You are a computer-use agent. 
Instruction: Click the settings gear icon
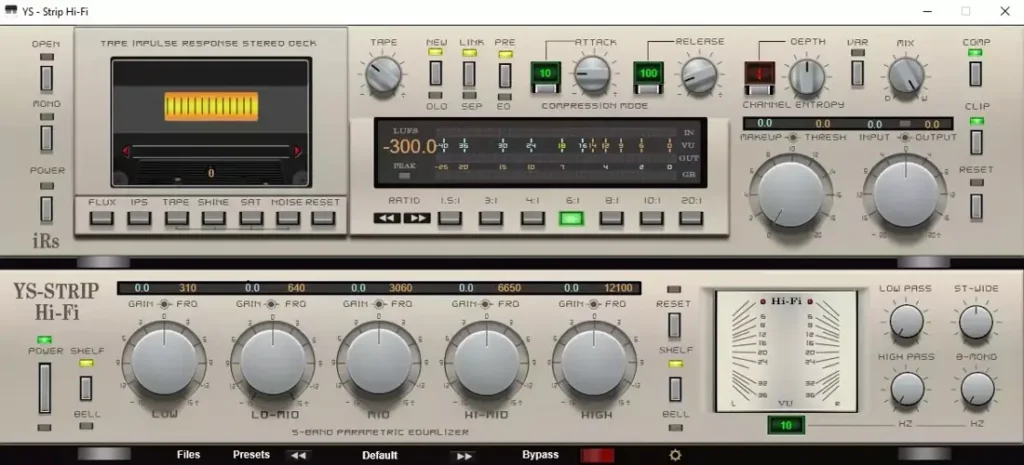(676, 455)
